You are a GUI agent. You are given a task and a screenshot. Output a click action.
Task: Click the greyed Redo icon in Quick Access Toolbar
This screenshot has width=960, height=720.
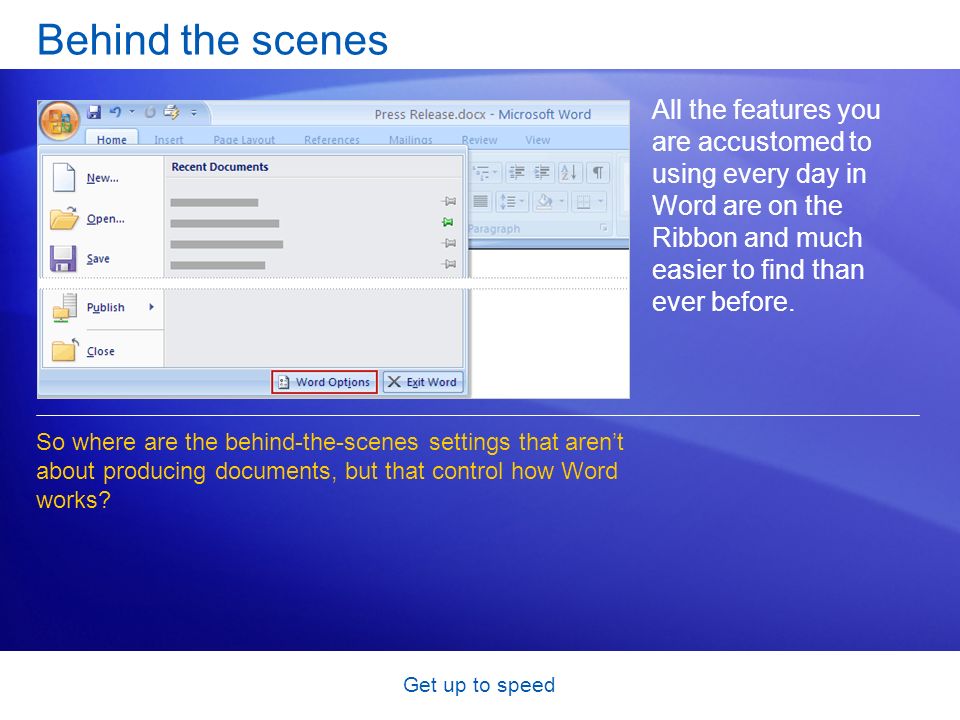(x=150, y=112)
